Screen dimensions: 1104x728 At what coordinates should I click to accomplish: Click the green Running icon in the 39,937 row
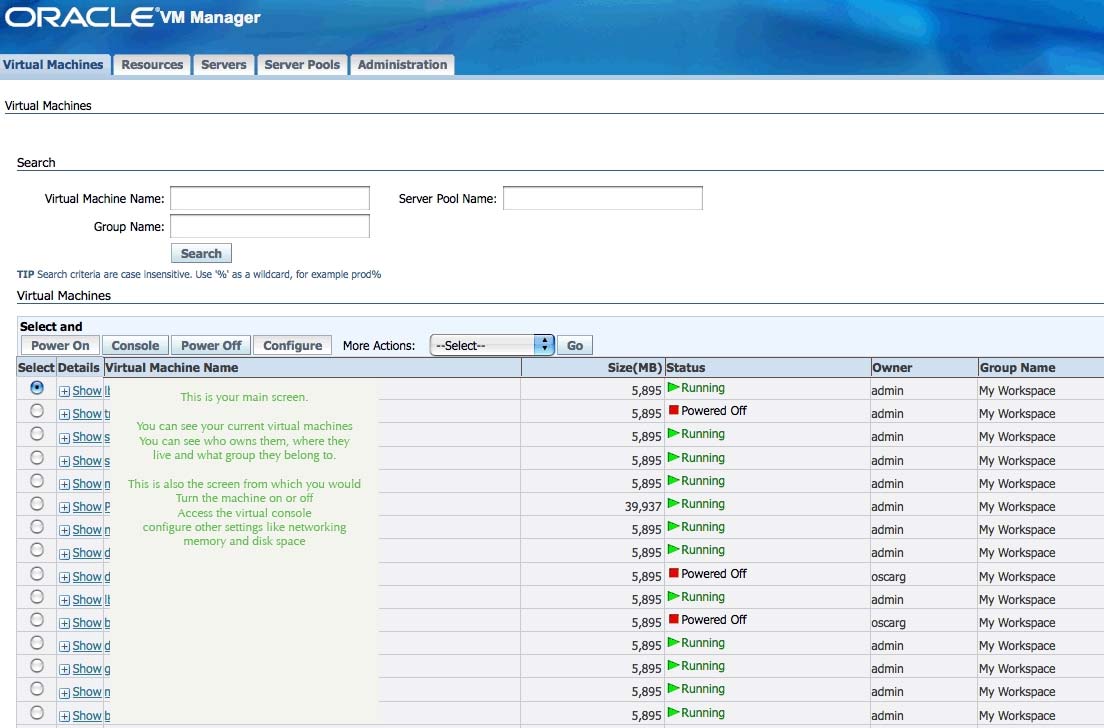[673, 503]
